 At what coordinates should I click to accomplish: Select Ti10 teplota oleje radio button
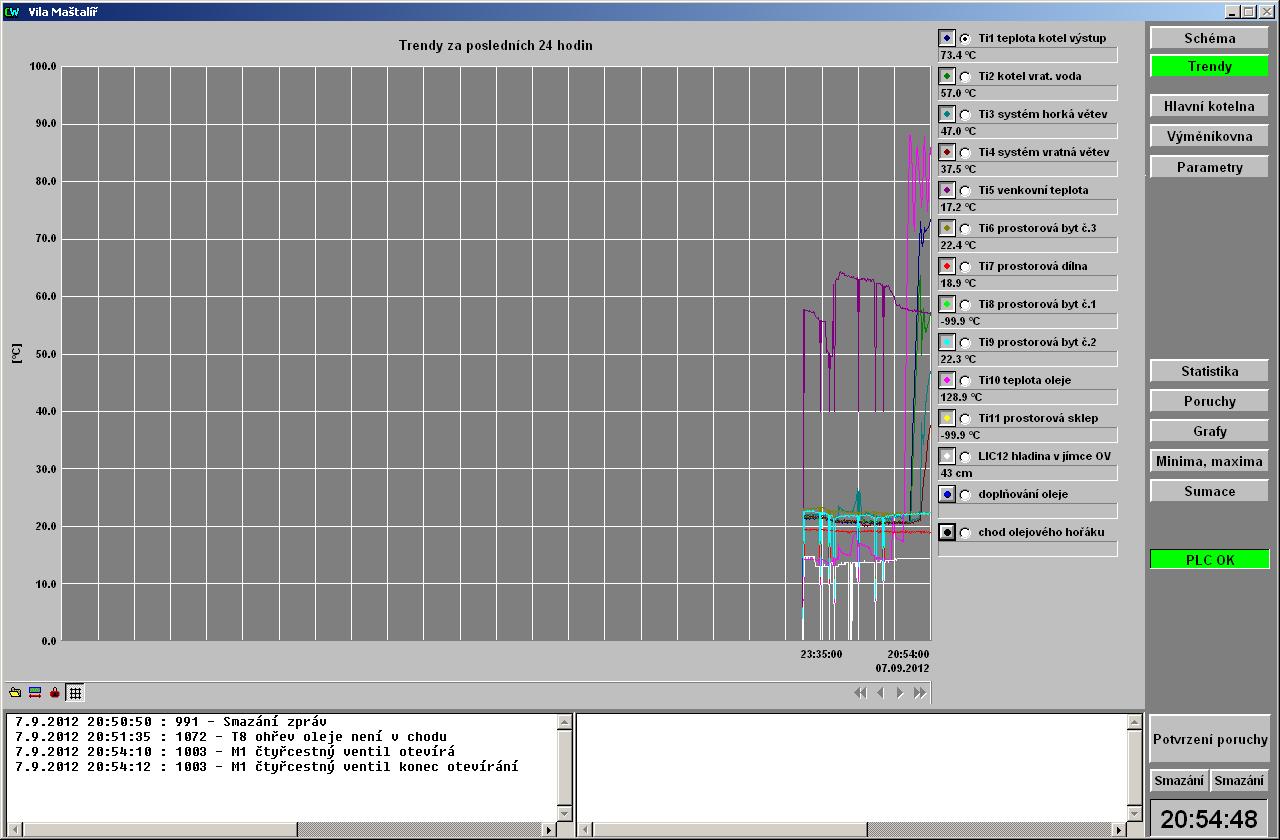(x=965, y=381)
